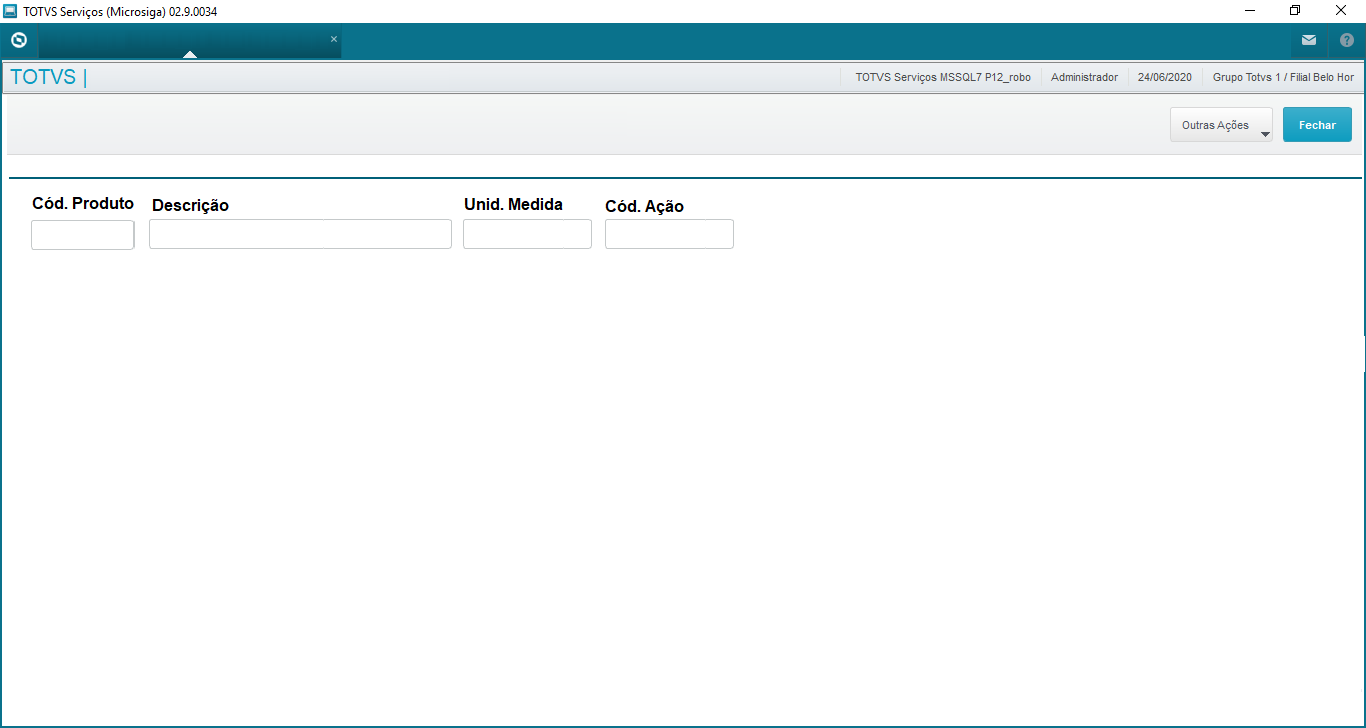Focus the Unid. Medida input field
Screen dimensions: 1366x728
pos(527,234)
